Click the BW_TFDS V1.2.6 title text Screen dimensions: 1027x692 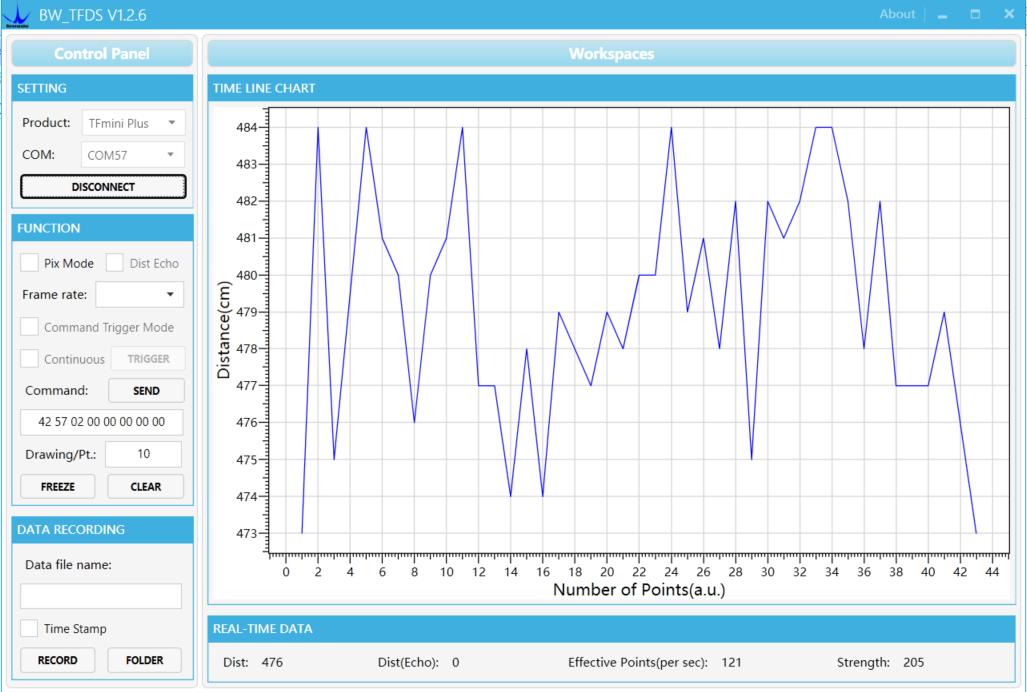(x=92, y=16)
